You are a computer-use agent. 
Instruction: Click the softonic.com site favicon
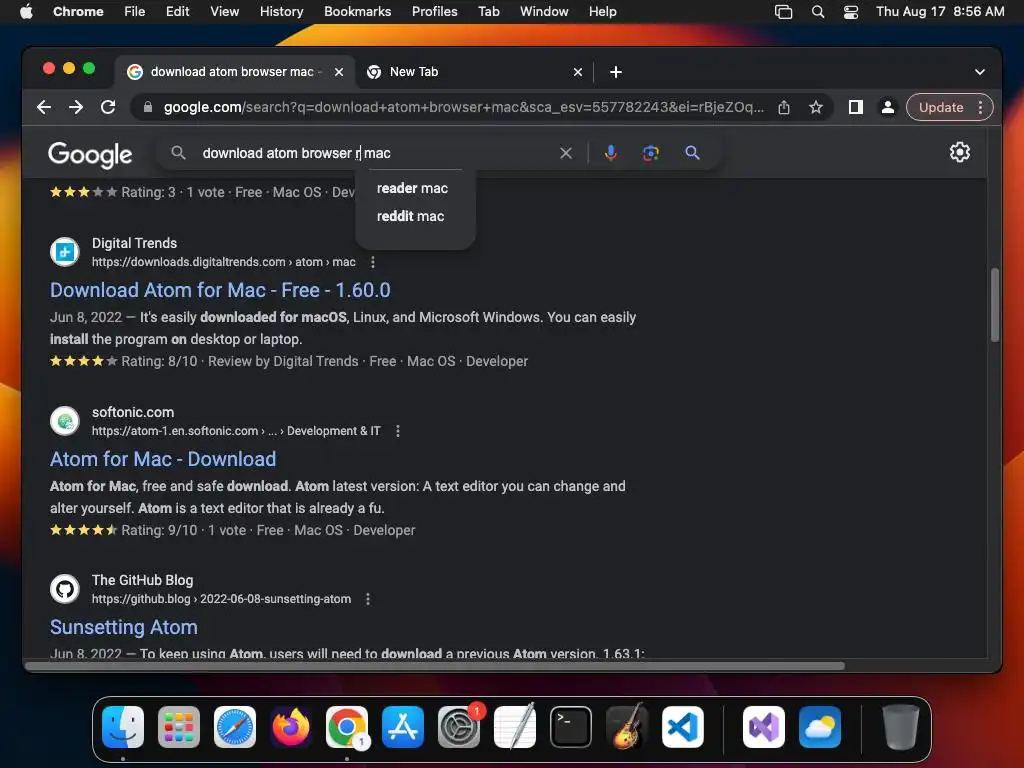65,421
